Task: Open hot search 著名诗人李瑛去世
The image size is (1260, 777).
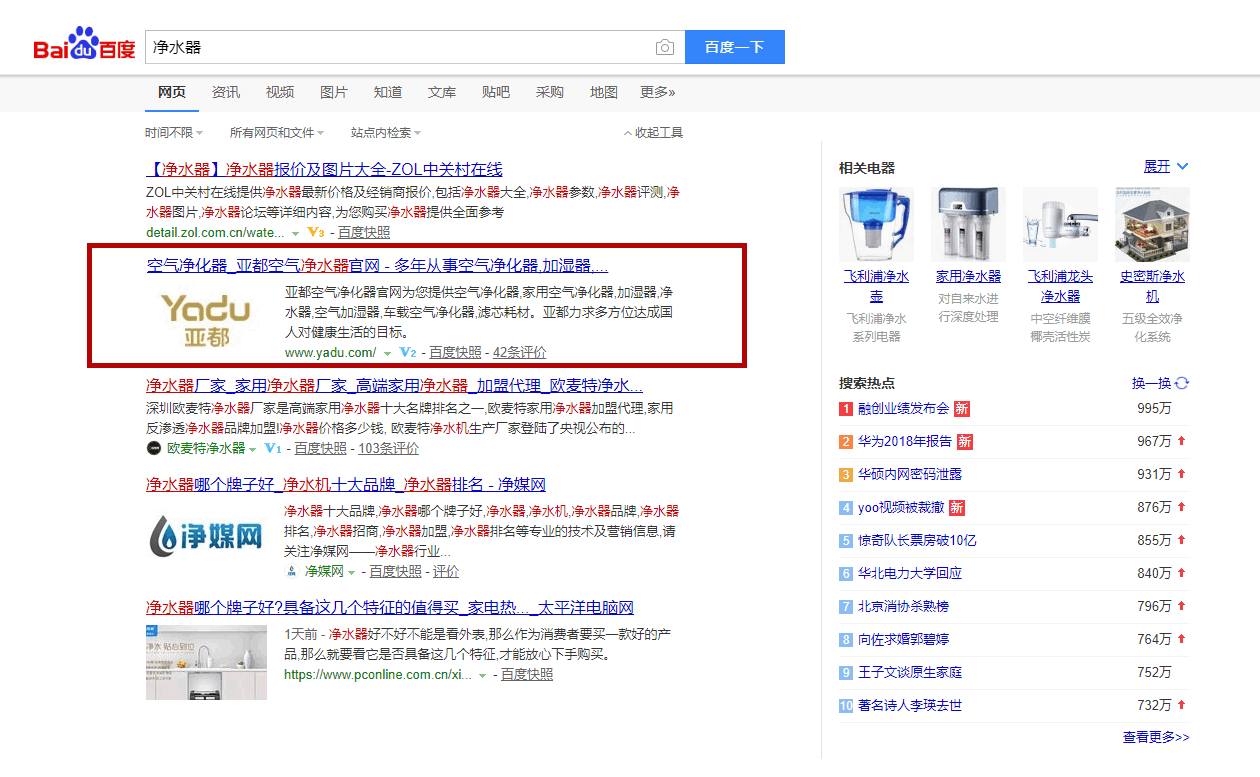Action: [910, 705]
